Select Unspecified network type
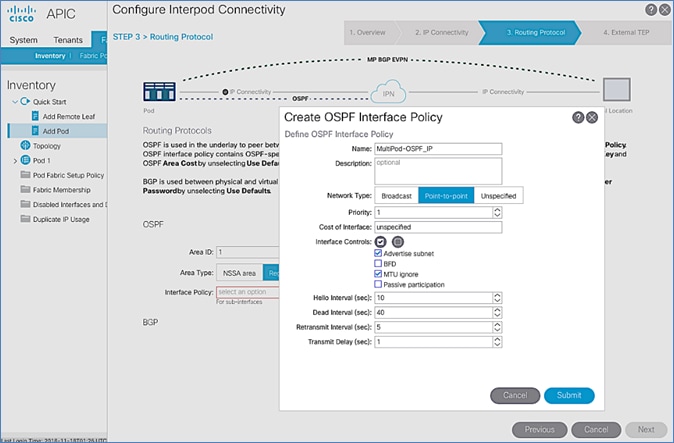The height and width of the screenshot is (443, 674). pos(499,196)
